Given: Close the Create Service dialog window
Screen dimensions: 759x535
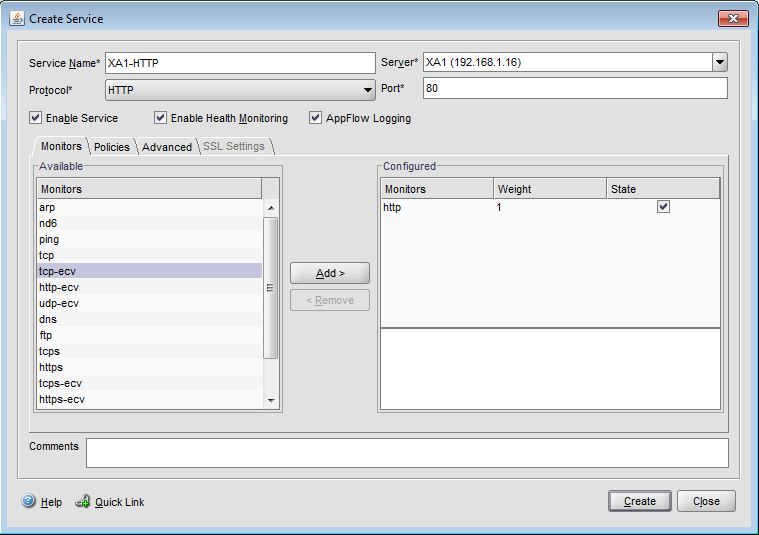Looking at the screenshot, I should (732, 18).
